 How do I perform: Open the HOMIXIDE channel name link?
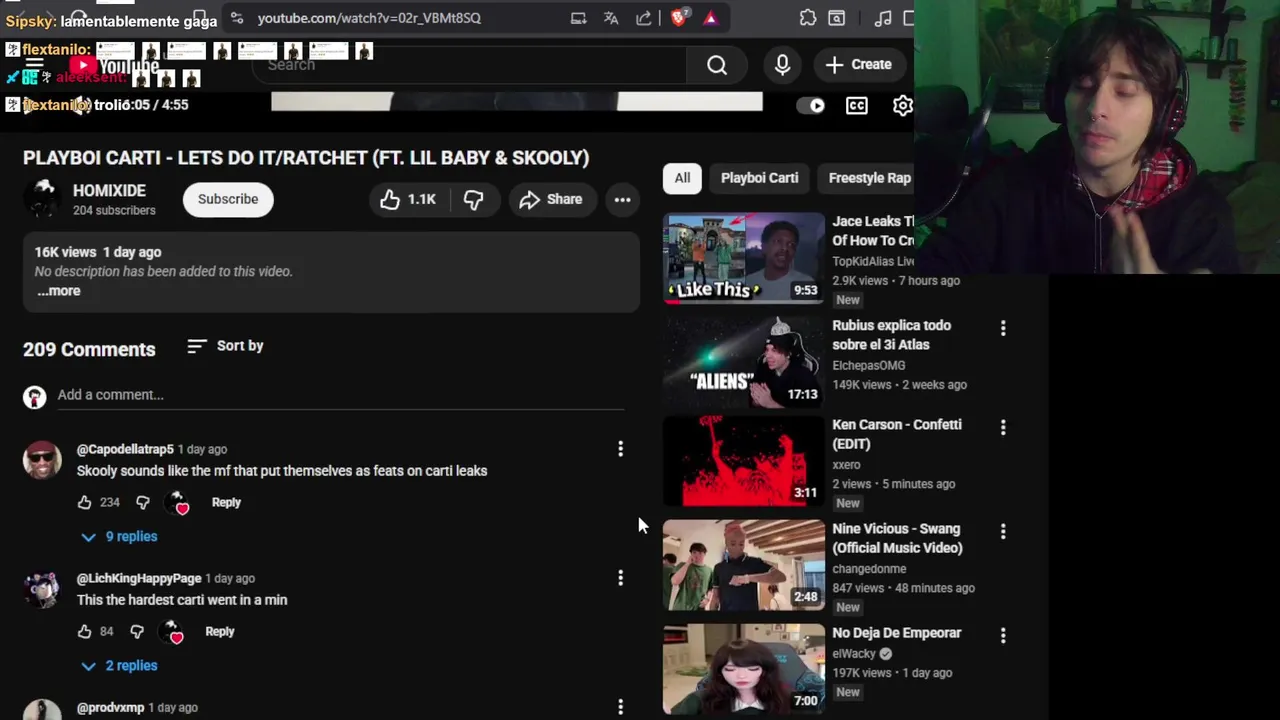click(109, 190)
